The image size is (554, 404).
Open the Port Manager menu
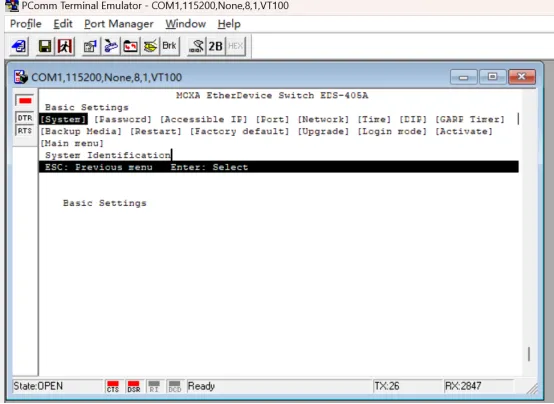(x=119, y=24)
